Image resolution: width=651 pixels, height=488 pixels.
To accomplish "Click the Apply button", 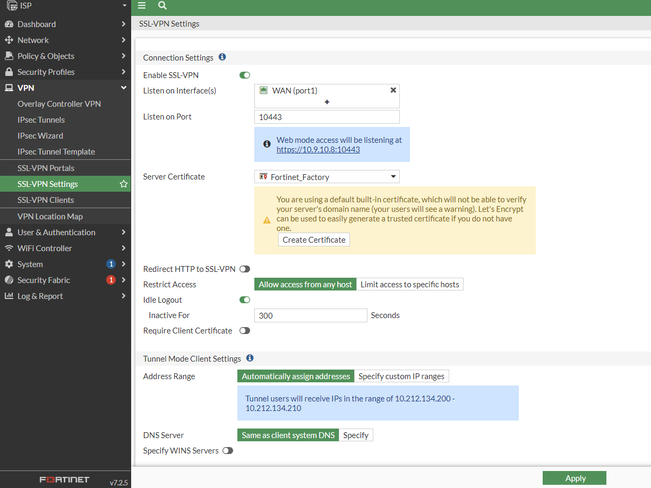I will [x=575, y=478].
